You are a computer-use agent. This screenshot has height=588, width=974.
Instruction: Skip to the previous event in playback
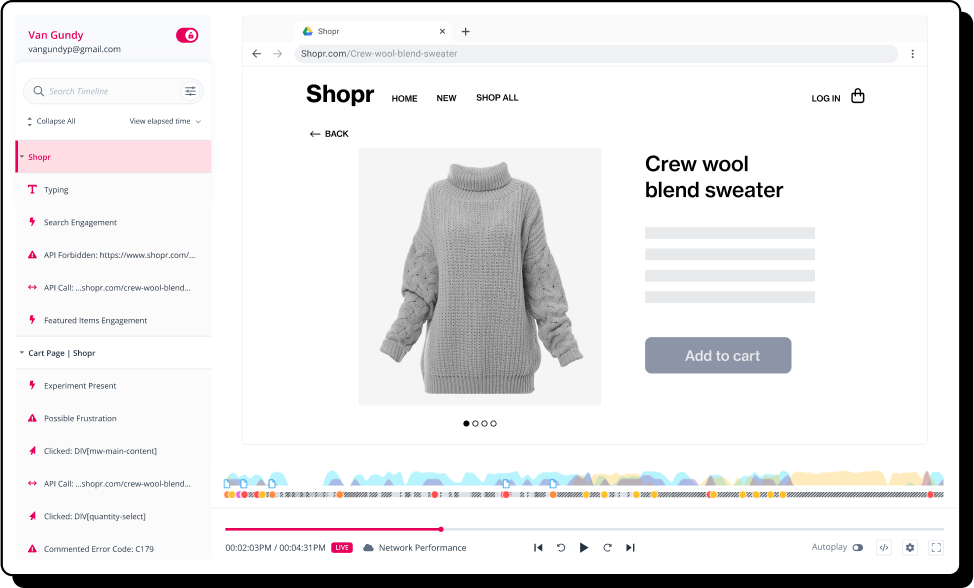pyautogui.click(x=538, y=548)
